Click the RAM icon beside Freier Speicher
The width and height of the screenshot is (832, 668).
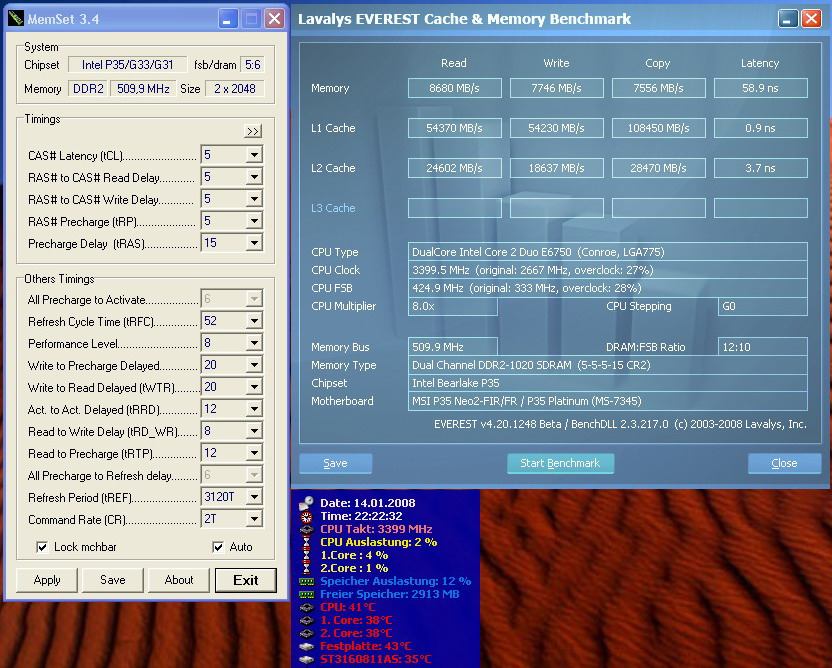[306, 594]
